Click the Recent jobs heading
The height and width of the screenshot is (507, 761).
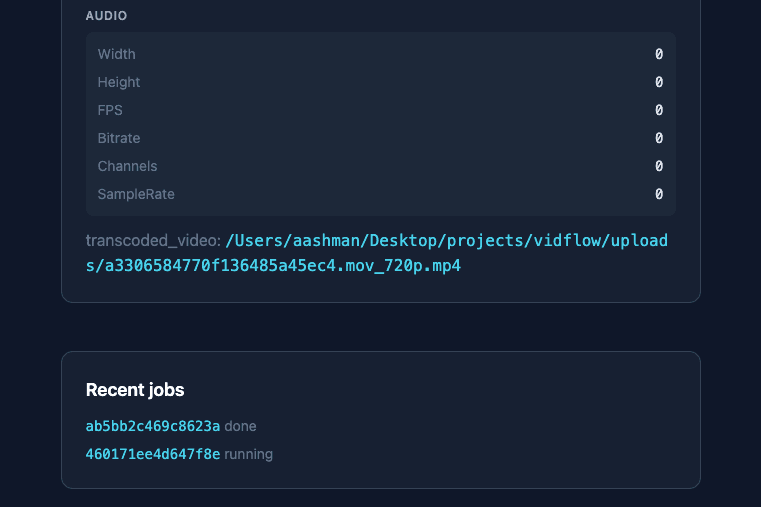(135, 390)
